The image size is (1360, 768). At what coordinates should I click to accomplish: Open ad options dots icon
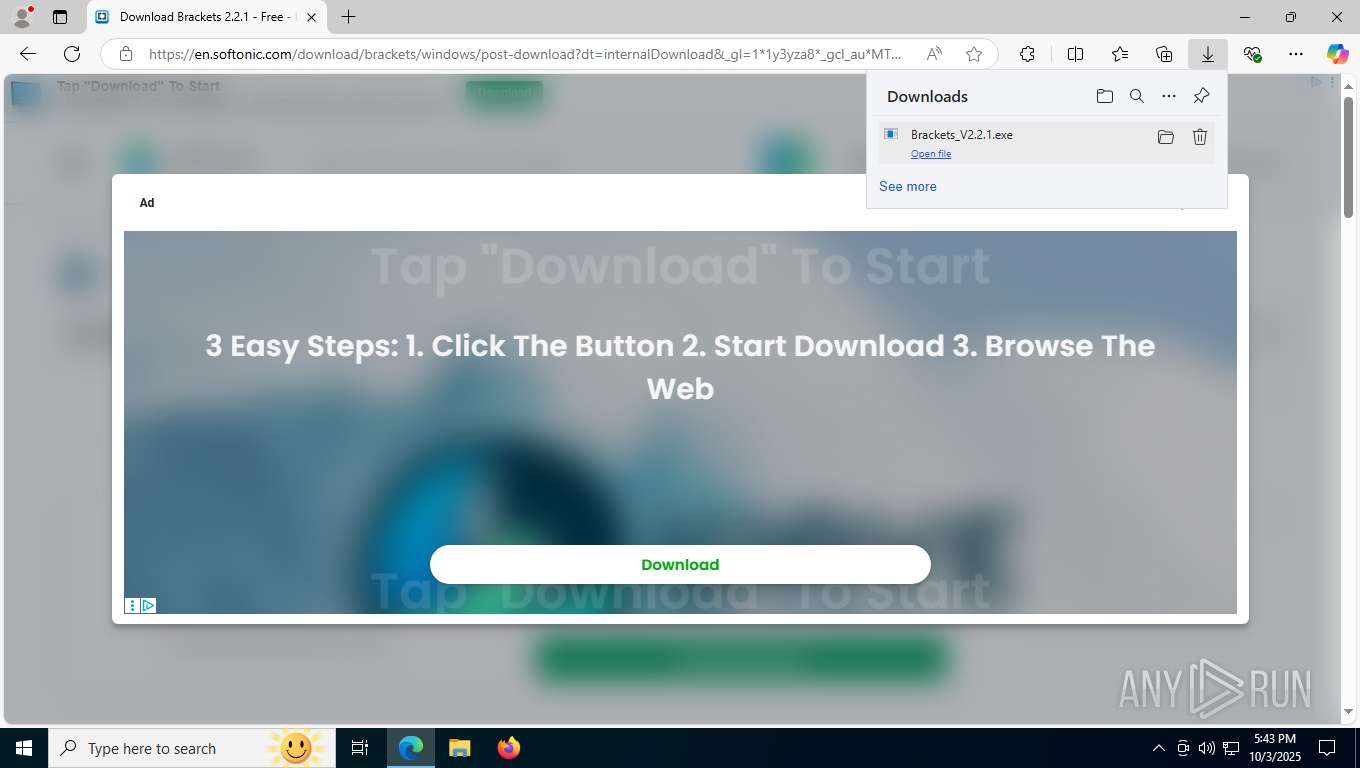tap(132, 605)
